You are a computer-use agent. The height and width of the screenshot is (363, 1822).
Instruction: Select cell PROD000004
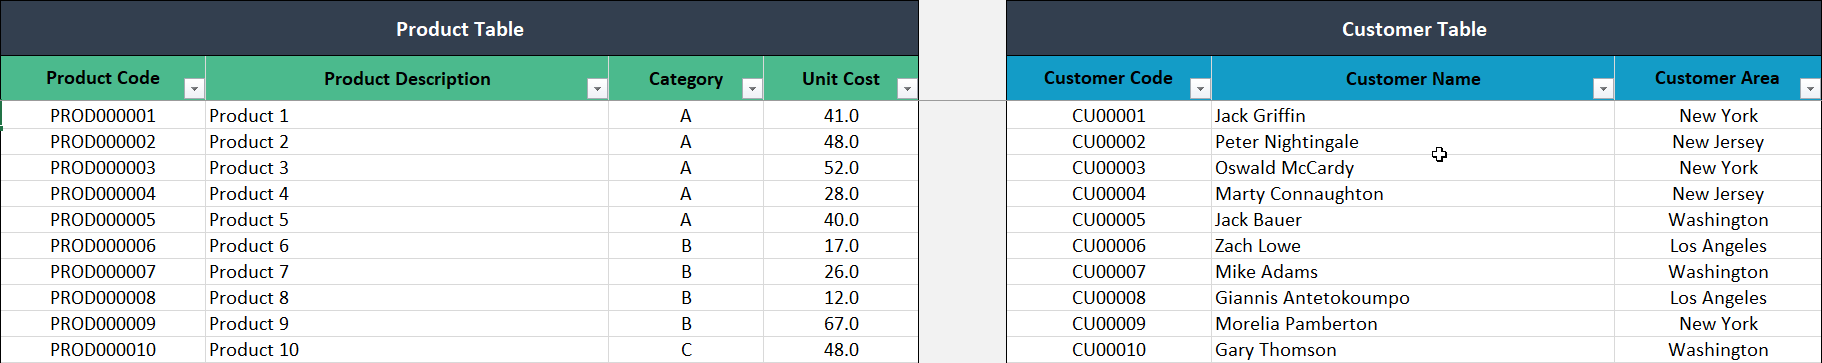coord(103,193)
